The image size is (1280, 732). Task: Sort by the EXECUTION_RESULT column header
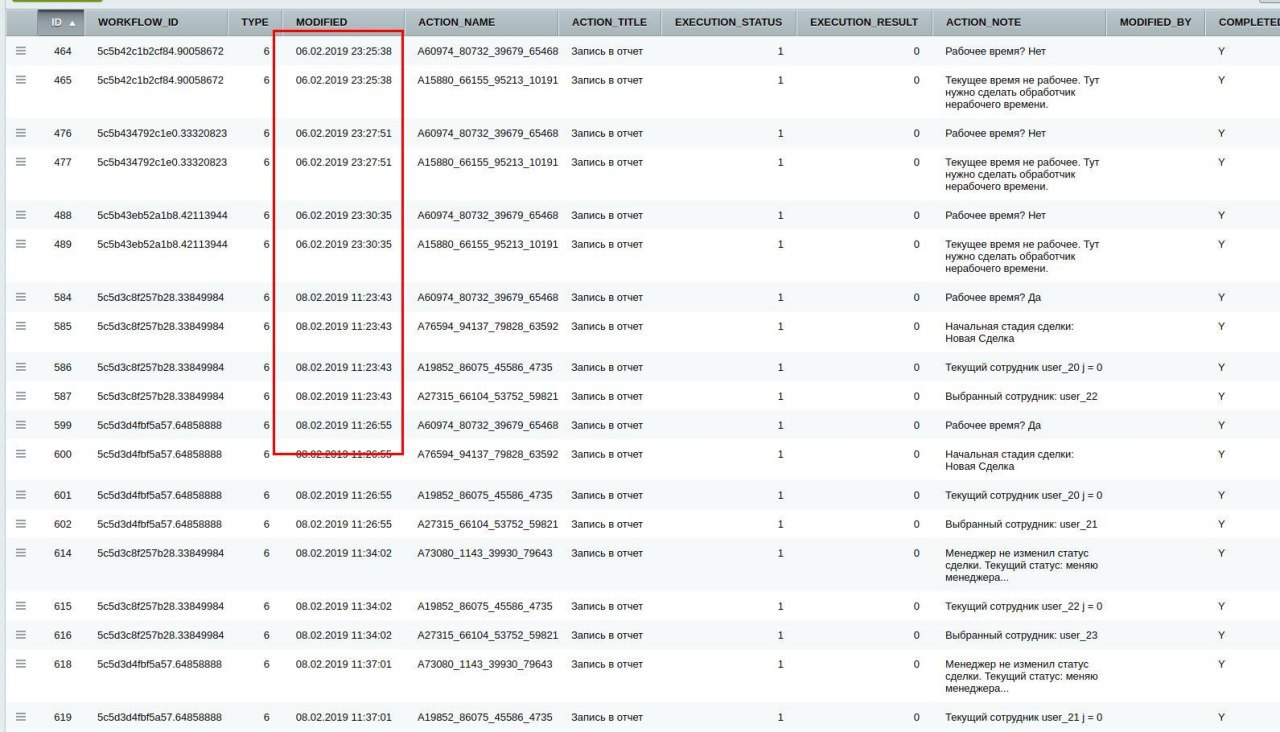863,22
